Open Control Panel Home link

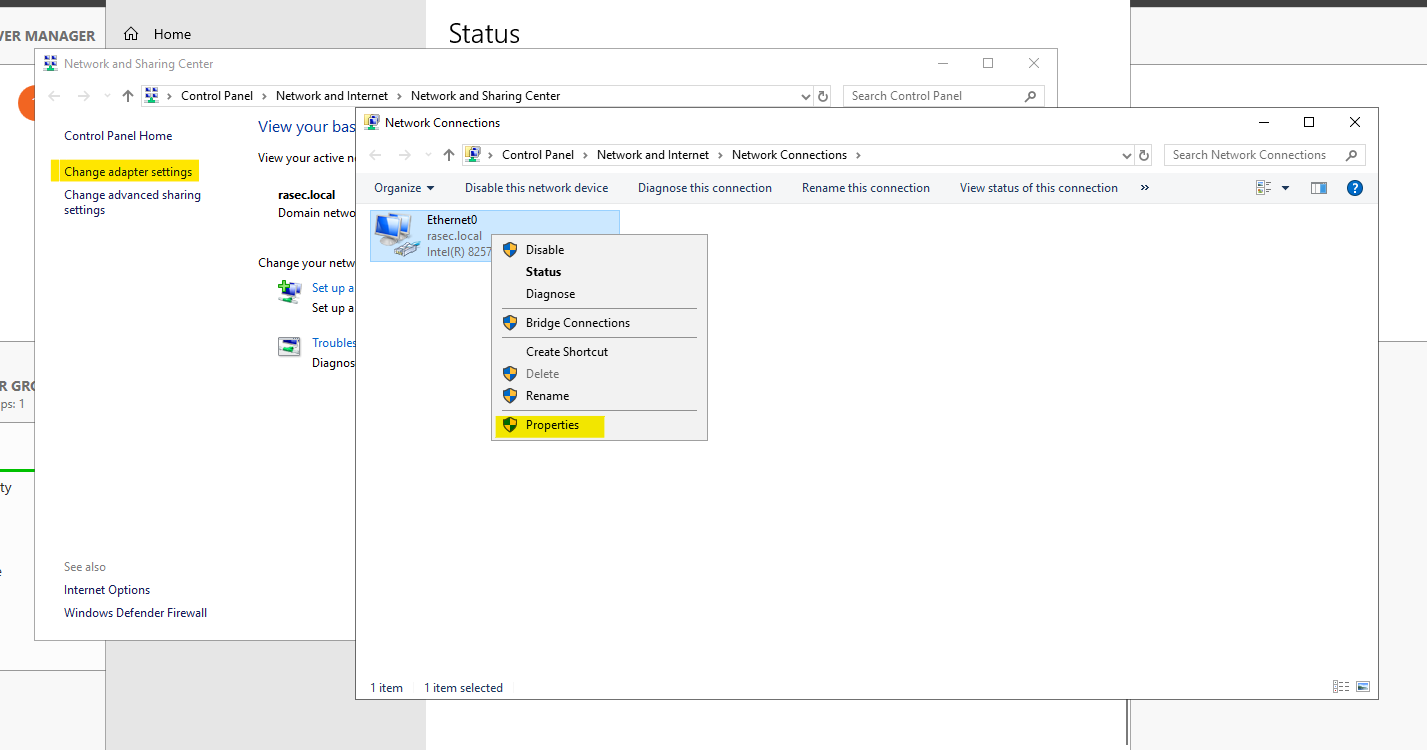pyautogui.click(x=118, y=136)
